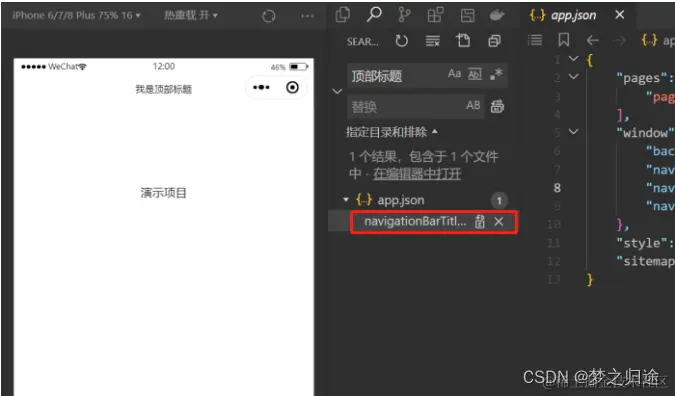The image size is (675, 396).
Task: Collapse all search results icon
Action: pyautogui.click(x=494, y=41)
